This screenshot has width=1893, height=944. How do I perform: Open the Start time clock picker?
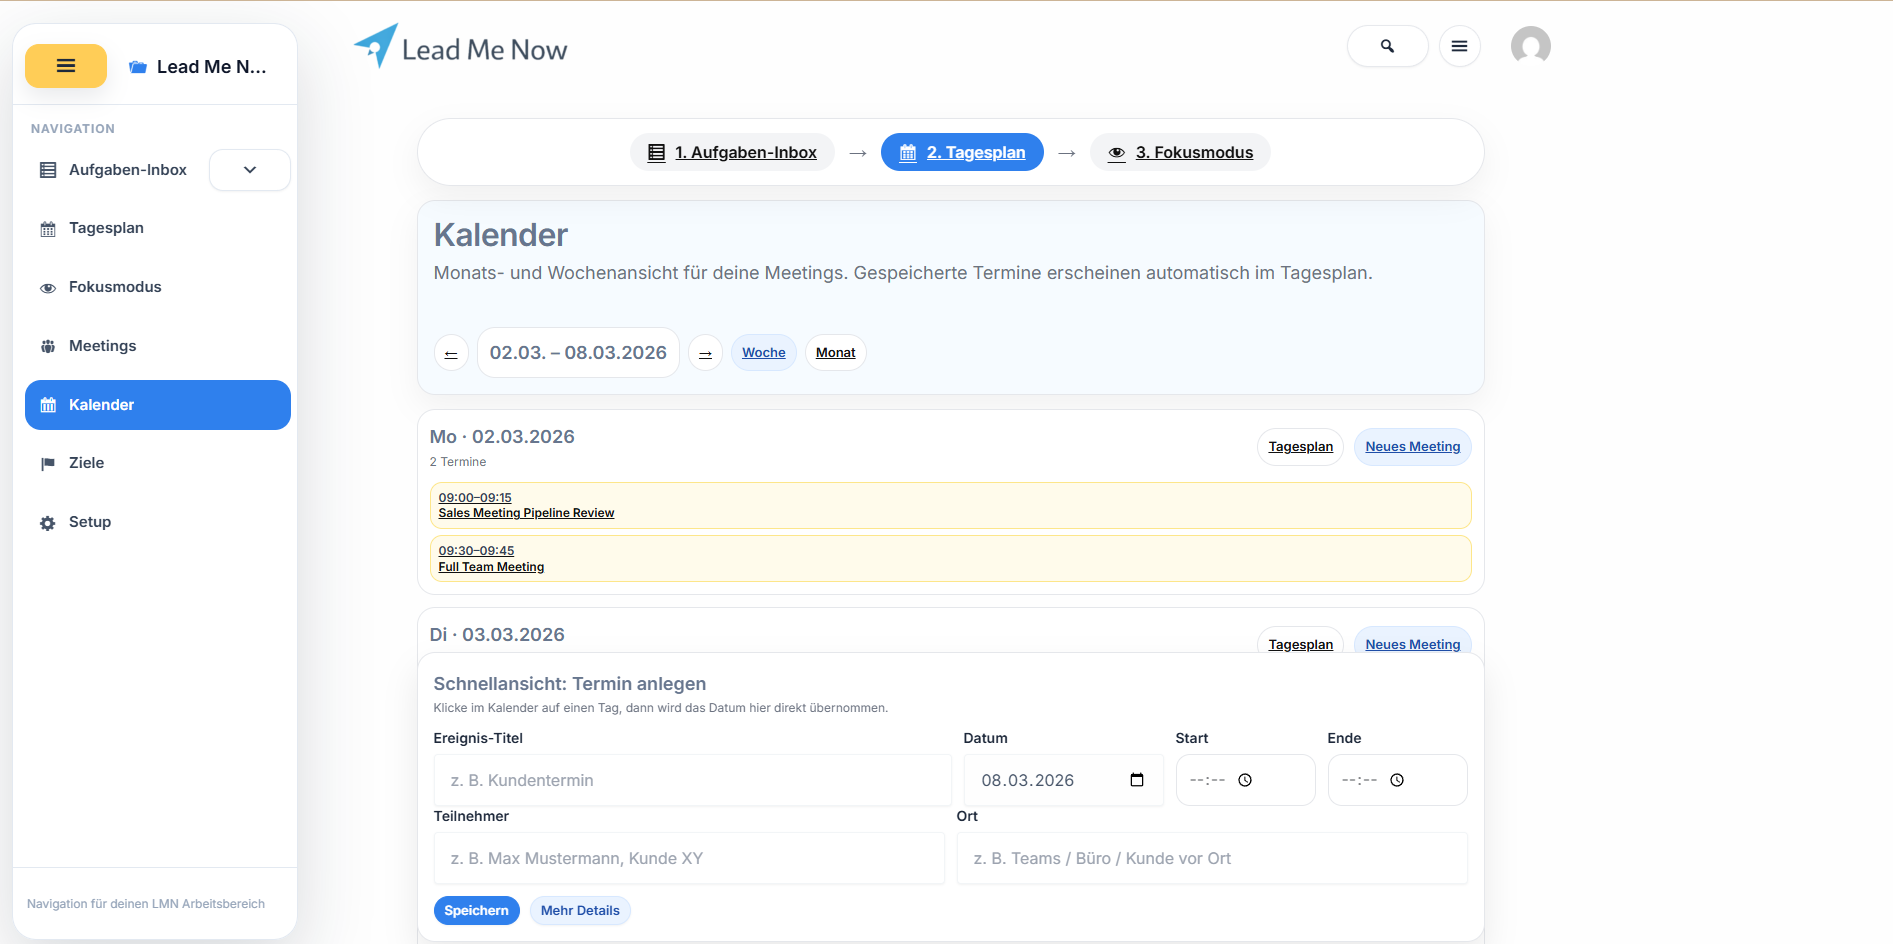[1245, 780]
